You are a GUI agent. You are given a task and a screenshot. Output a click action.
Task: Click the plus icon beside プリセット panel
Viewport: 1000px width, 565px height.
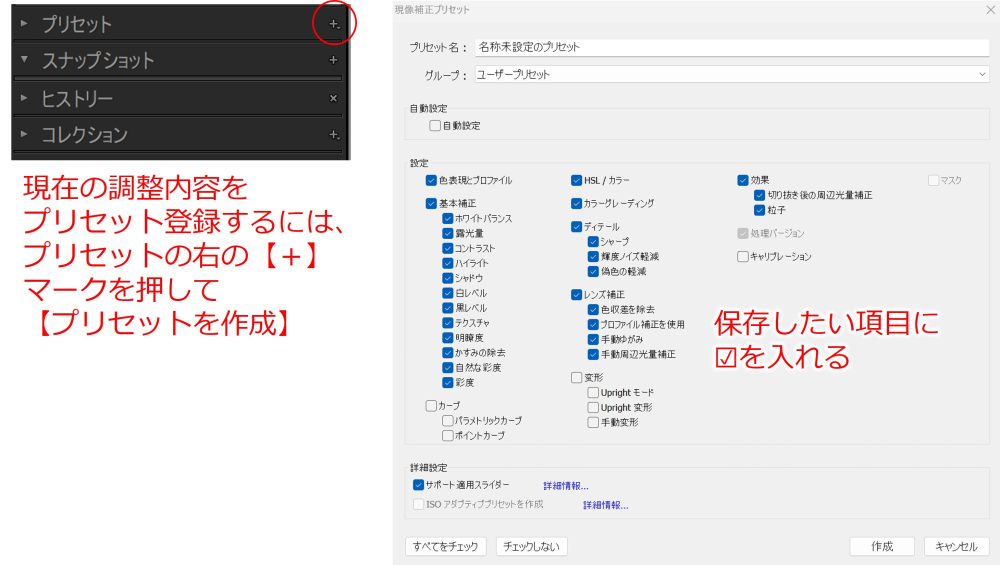coord(334,24)
